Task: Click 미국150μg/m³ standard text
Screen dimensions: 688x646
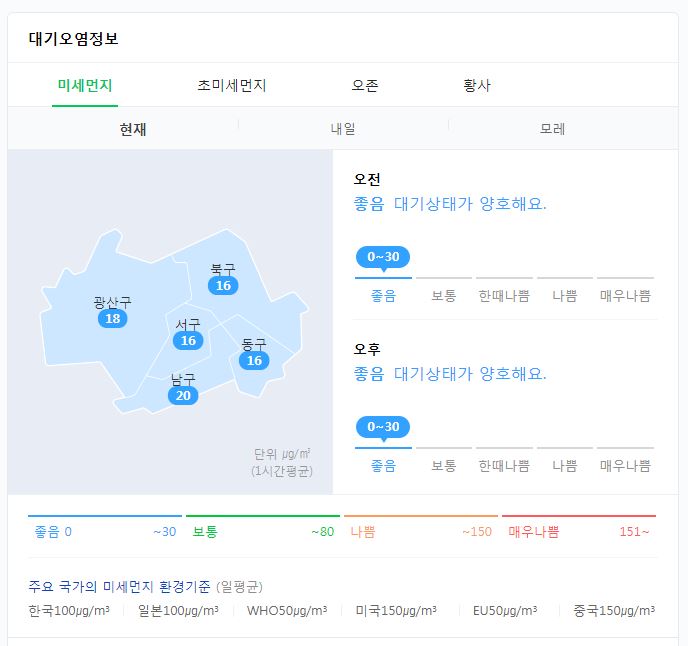Action: click(396, 610)
